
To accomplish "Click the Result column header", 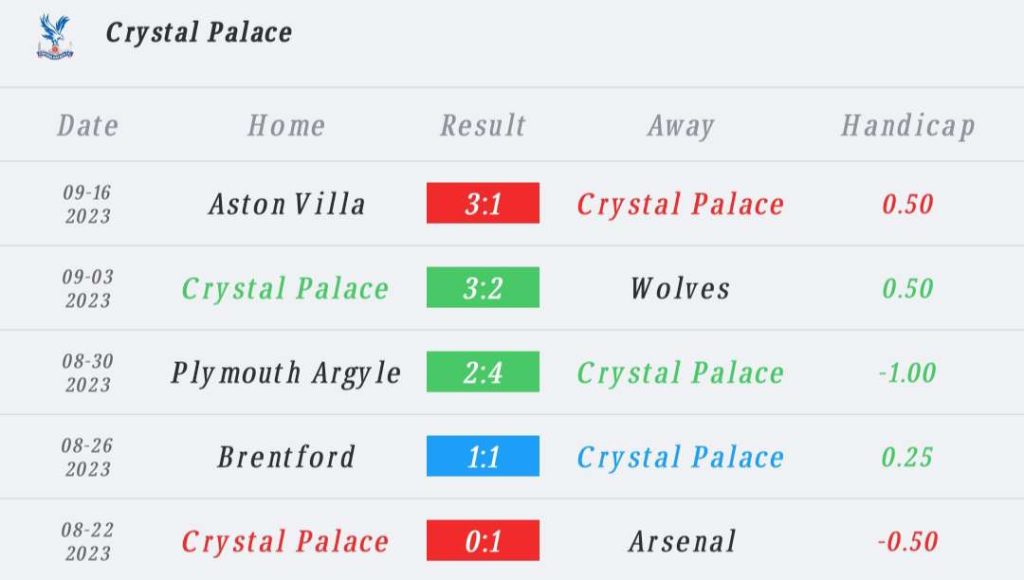I will (x=483, y=125).
